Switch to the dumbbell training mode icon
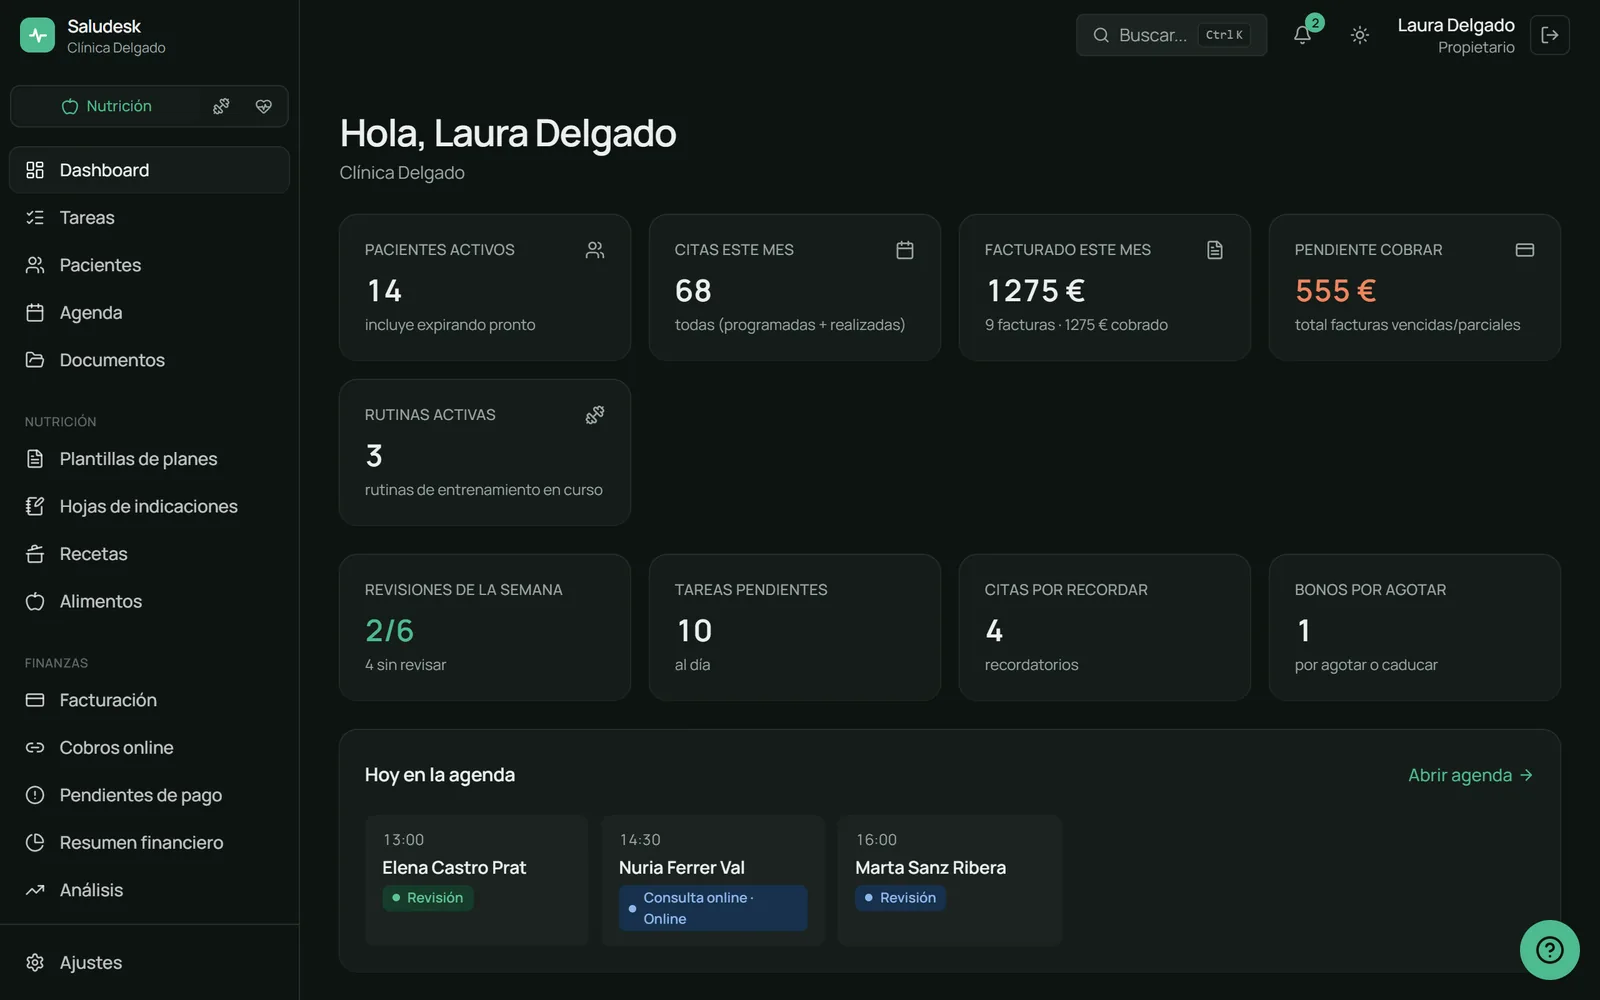1600x1000 pixels. tap(221, 106)
